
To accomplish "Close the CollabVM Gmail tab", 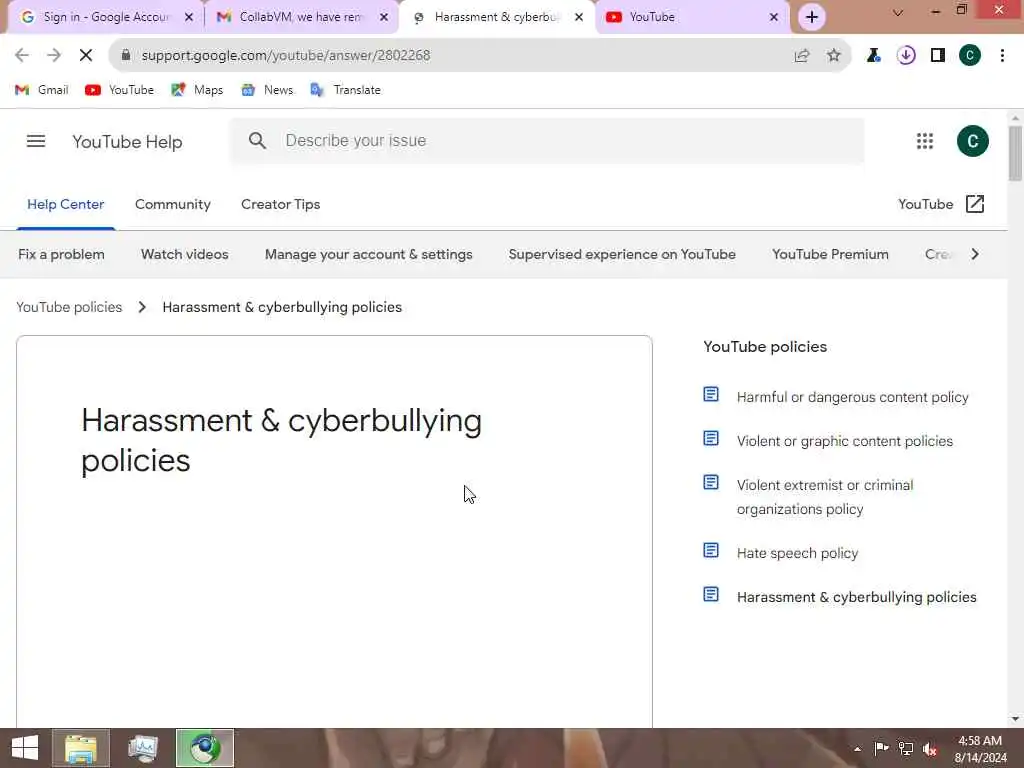I will click(384, 17).
